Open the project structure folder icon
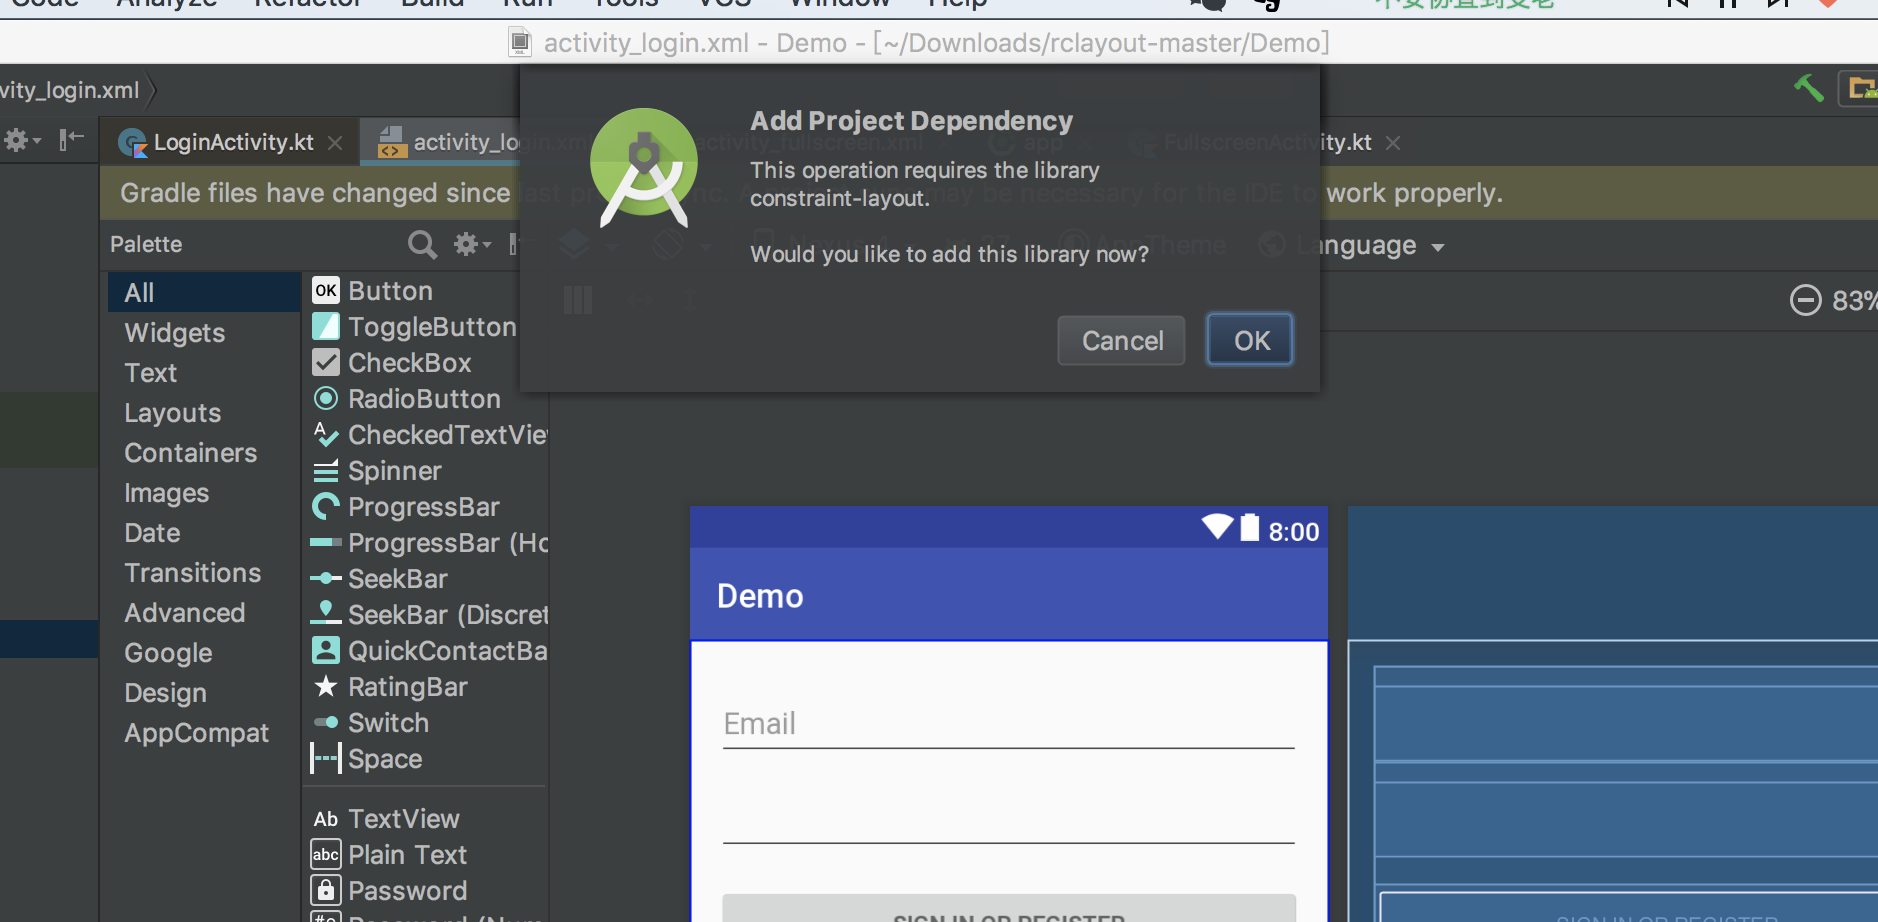 point(1862,88)
